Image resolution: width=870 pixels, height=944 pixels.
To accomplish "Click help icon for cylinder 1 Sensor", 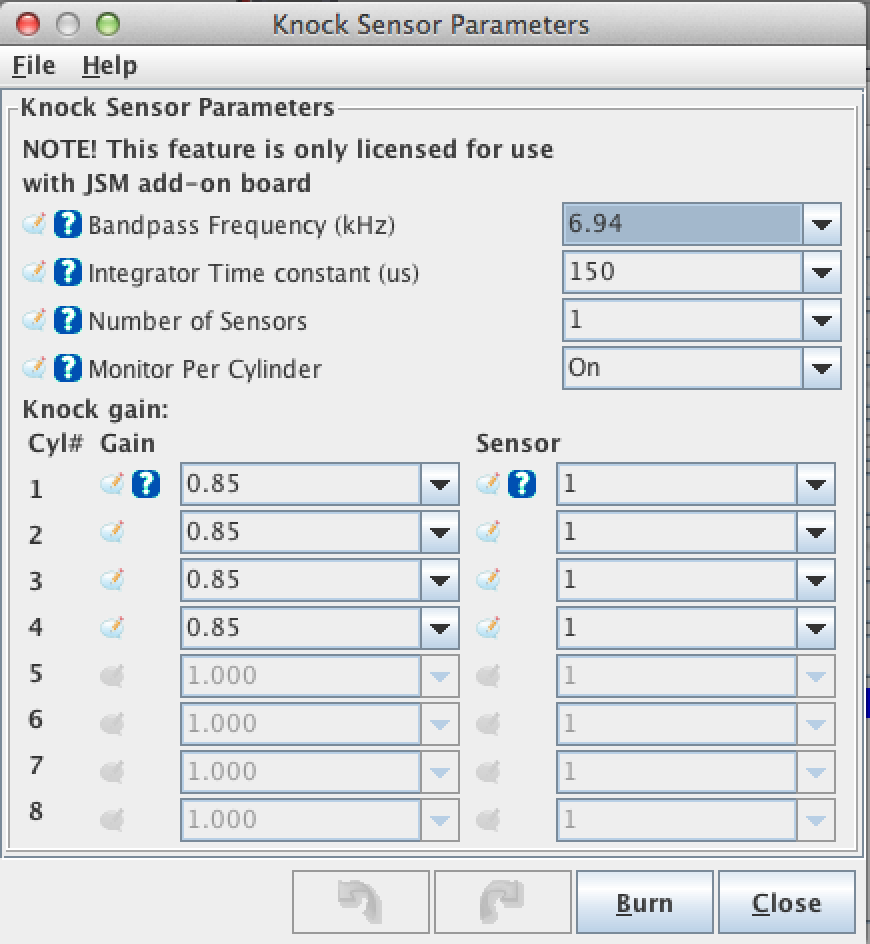I will (x=522, y=485).
